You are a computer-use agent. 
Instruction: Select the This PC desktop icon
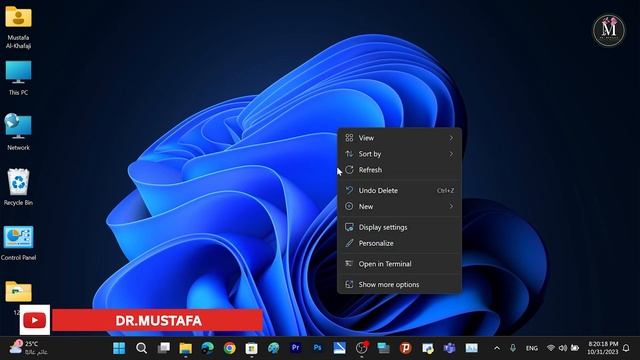coord(18,78)
